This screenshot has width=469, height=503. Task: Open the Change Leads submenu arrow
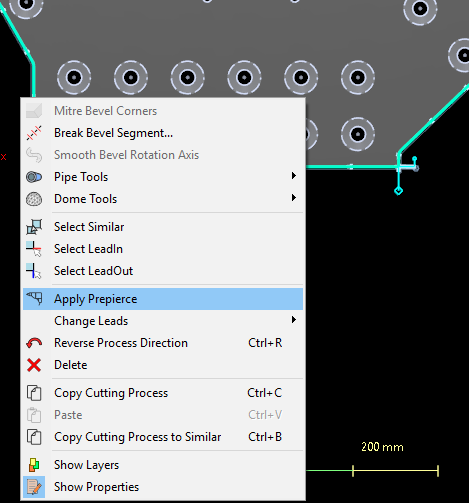pyautogui.click(x=294, y=320)
